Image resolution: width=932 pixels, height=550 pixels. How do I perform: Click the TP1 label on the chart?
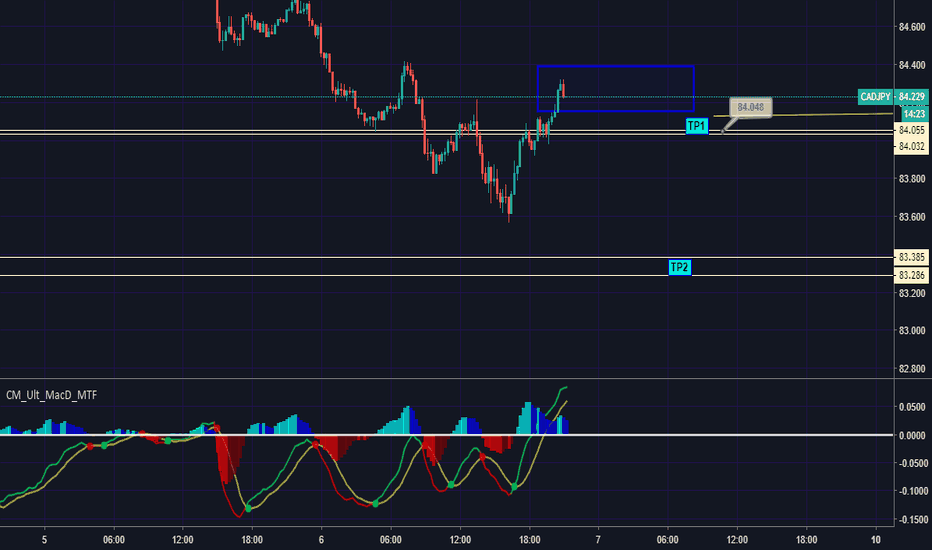point(697,126)
